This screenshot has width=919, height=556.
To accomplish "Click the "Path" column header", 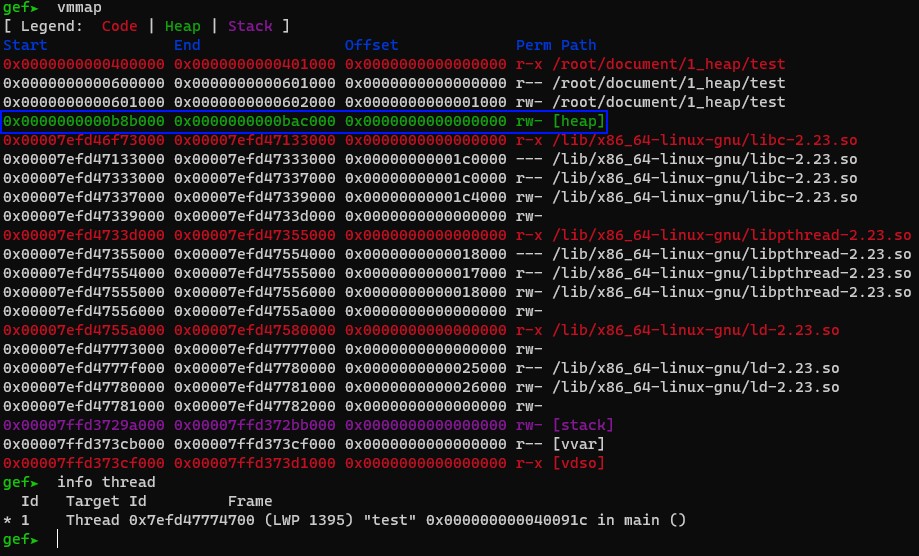I will (x=578, y=45).
